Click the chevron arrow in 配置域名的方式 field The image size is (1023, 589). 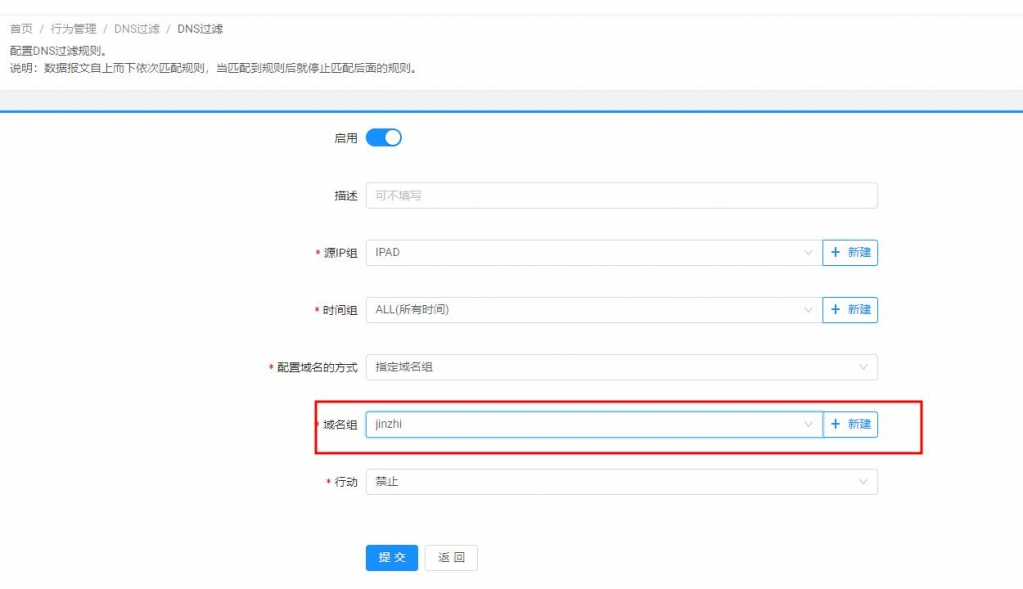pyautogui.click(x=863, y=367)
